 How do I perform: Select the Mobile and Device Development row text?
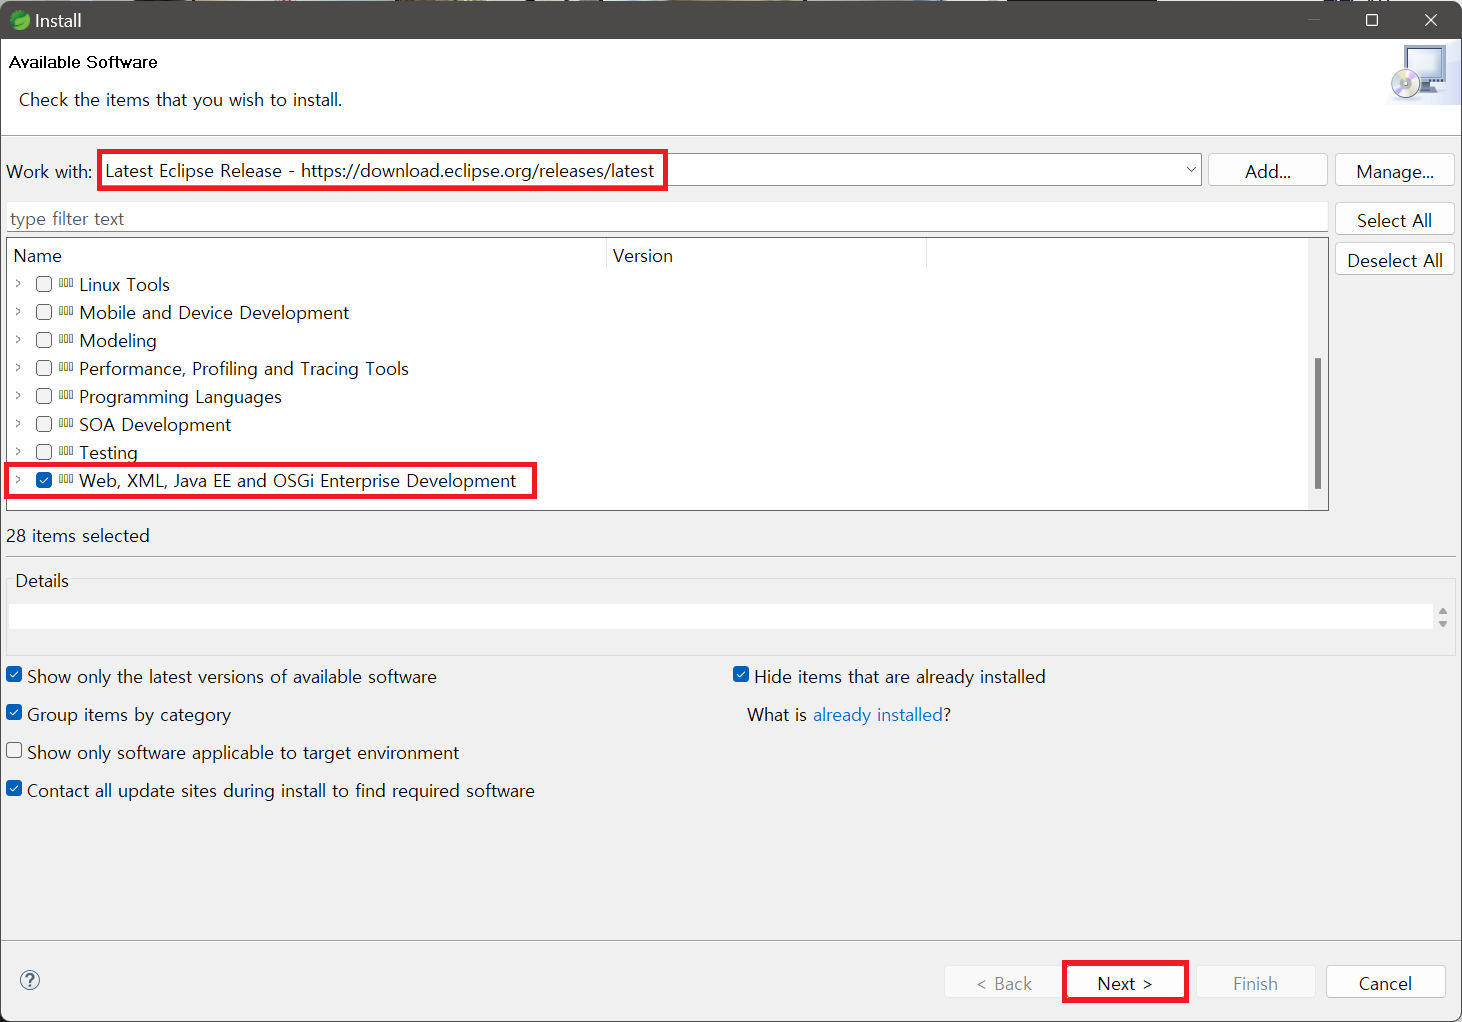coord(214,313)
